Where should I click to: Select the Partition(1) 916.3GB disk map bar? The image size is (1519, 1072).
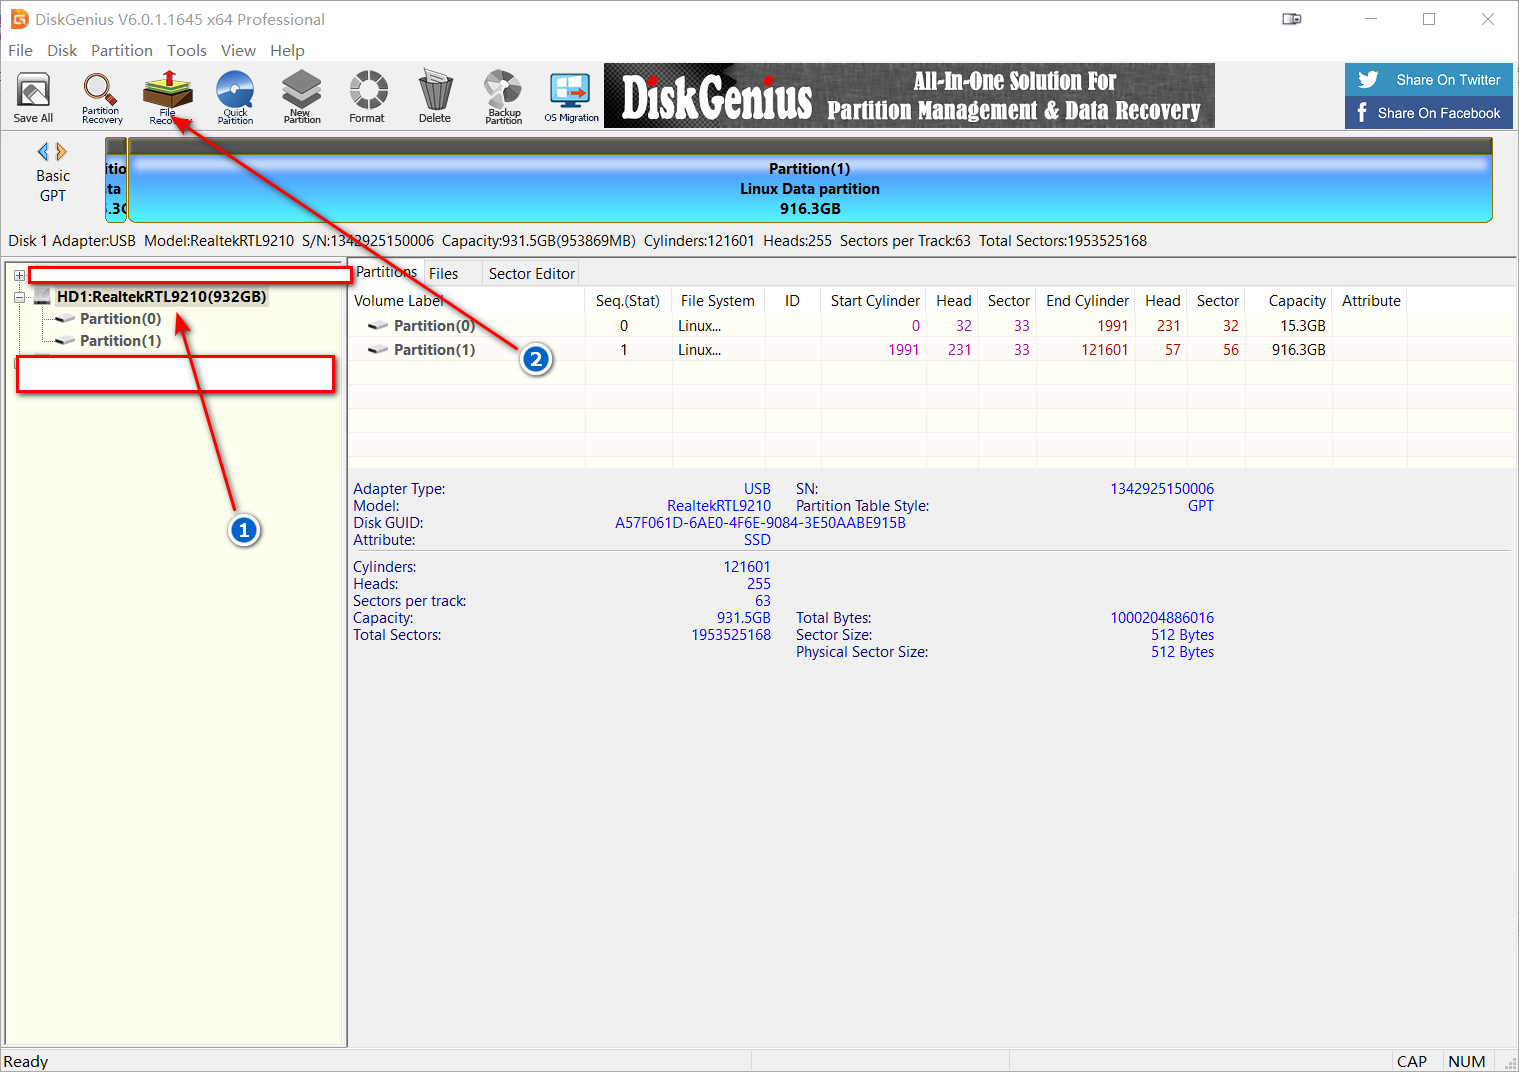(809, 188)
